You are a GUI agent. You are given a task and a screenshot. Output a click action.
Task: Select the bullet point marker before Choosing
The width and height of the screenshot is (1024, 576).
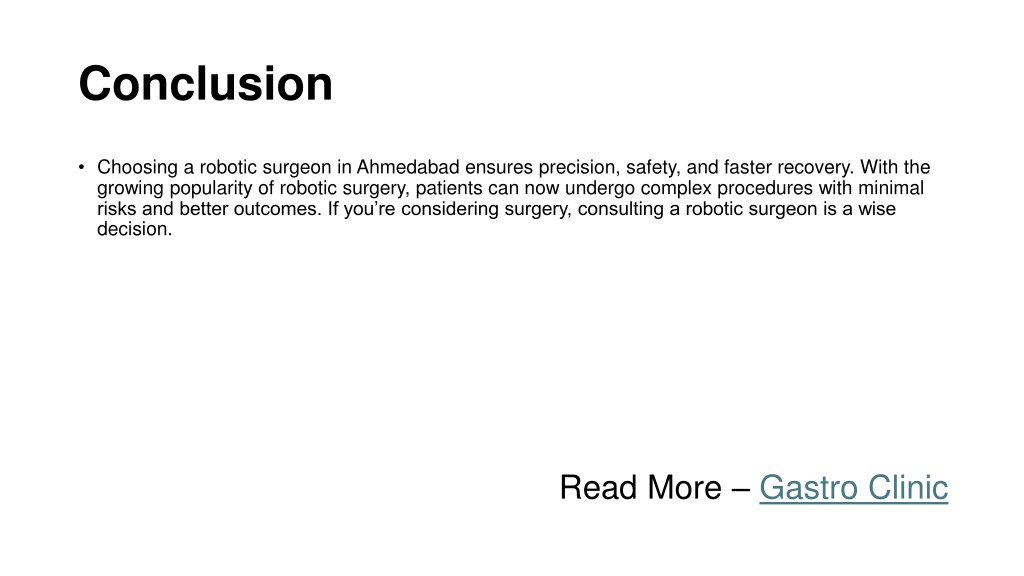tap(82, 167)
